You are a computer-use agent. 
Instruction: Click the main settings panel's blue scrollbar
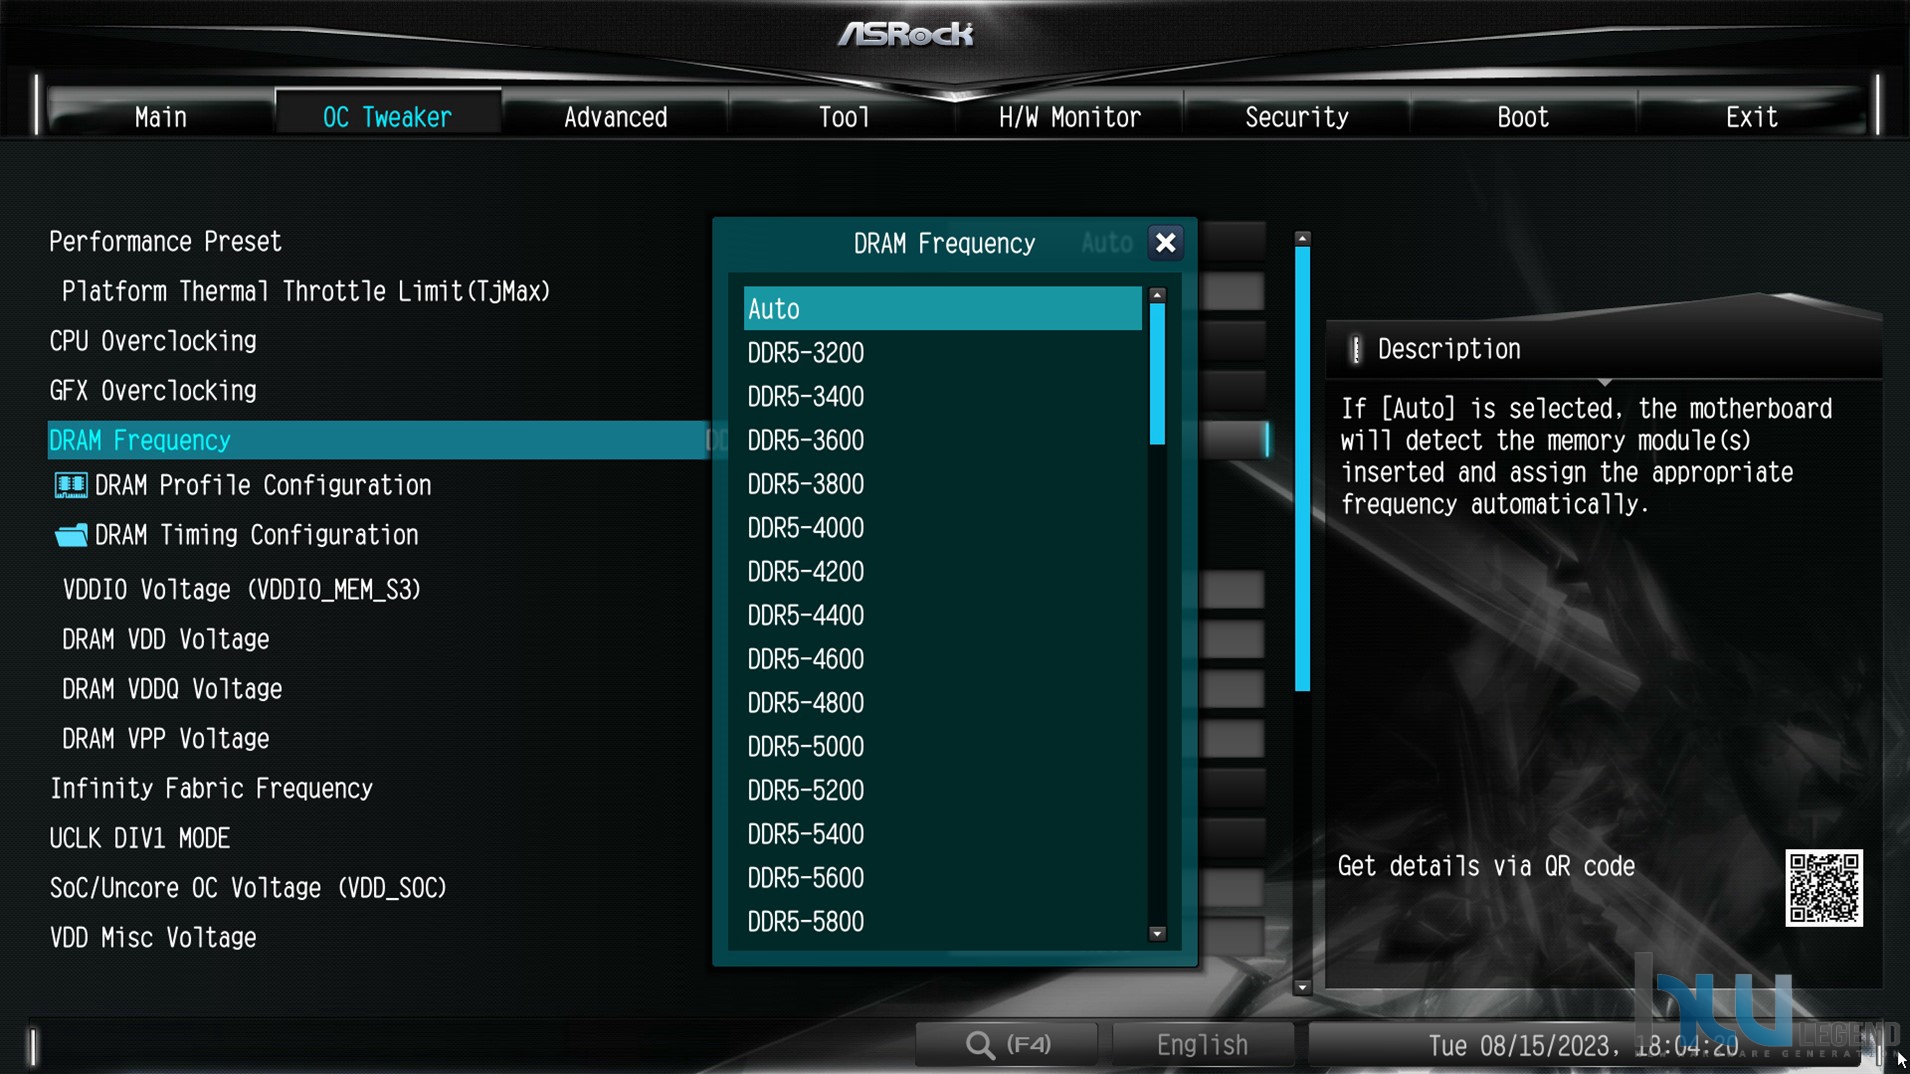pos(1302,469)
